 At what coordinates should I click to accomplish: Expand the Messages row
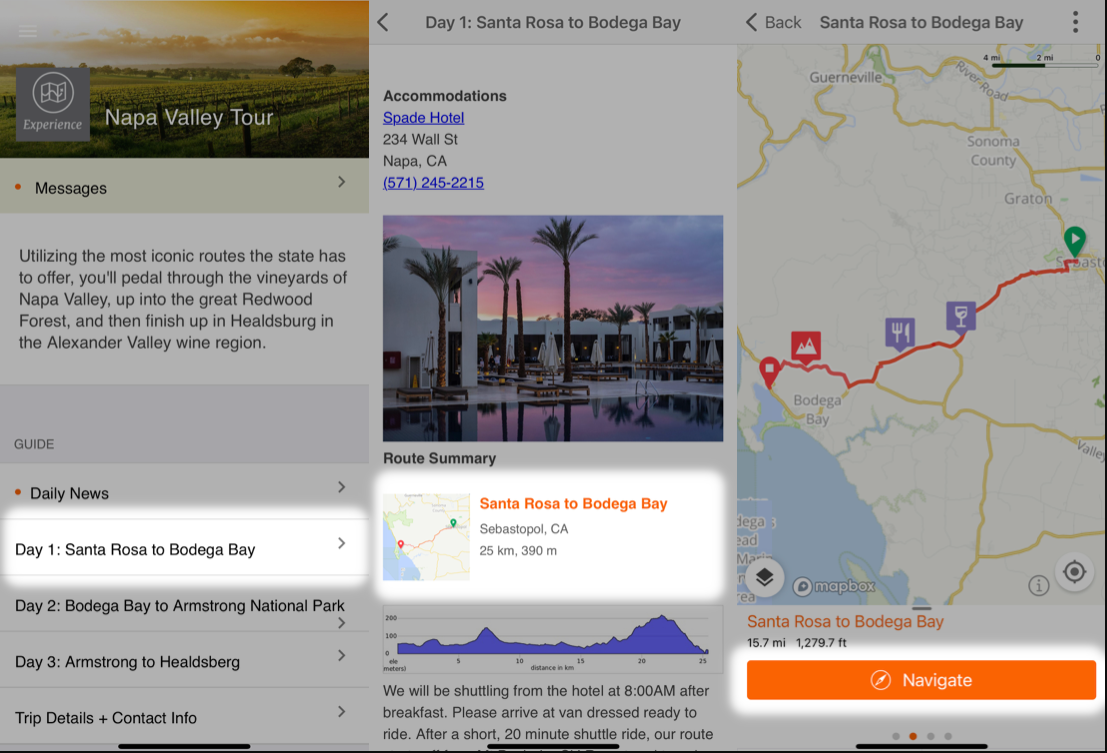tap(184, 187)
